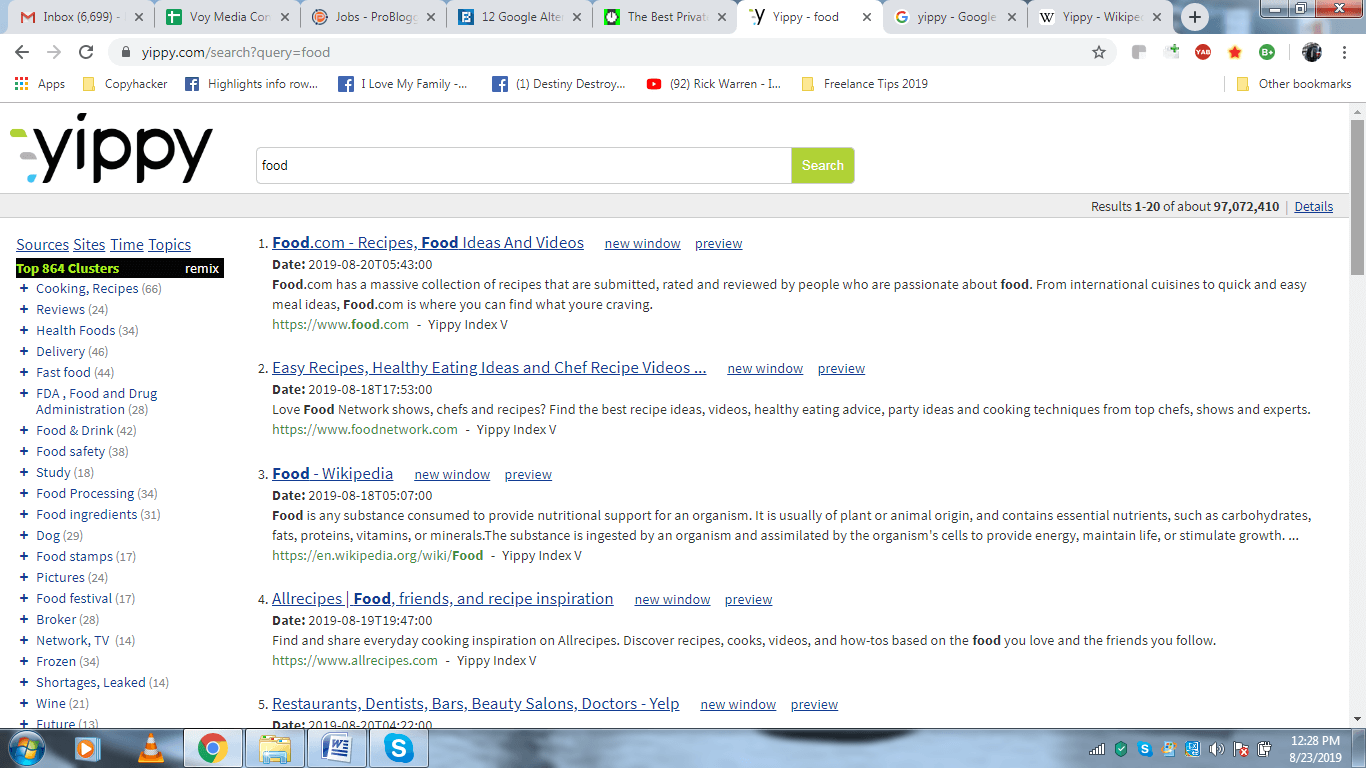1366x768 pixels.
Task: Open the Chrome taskbar icon
Action: [212, 748]
